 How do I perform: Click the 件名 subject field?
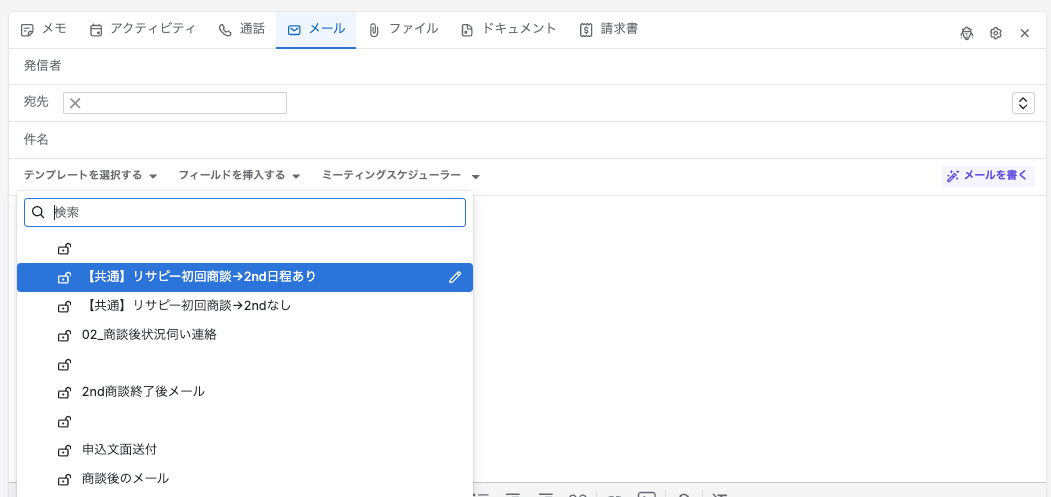pyautogui.click(x=530, y=140)
